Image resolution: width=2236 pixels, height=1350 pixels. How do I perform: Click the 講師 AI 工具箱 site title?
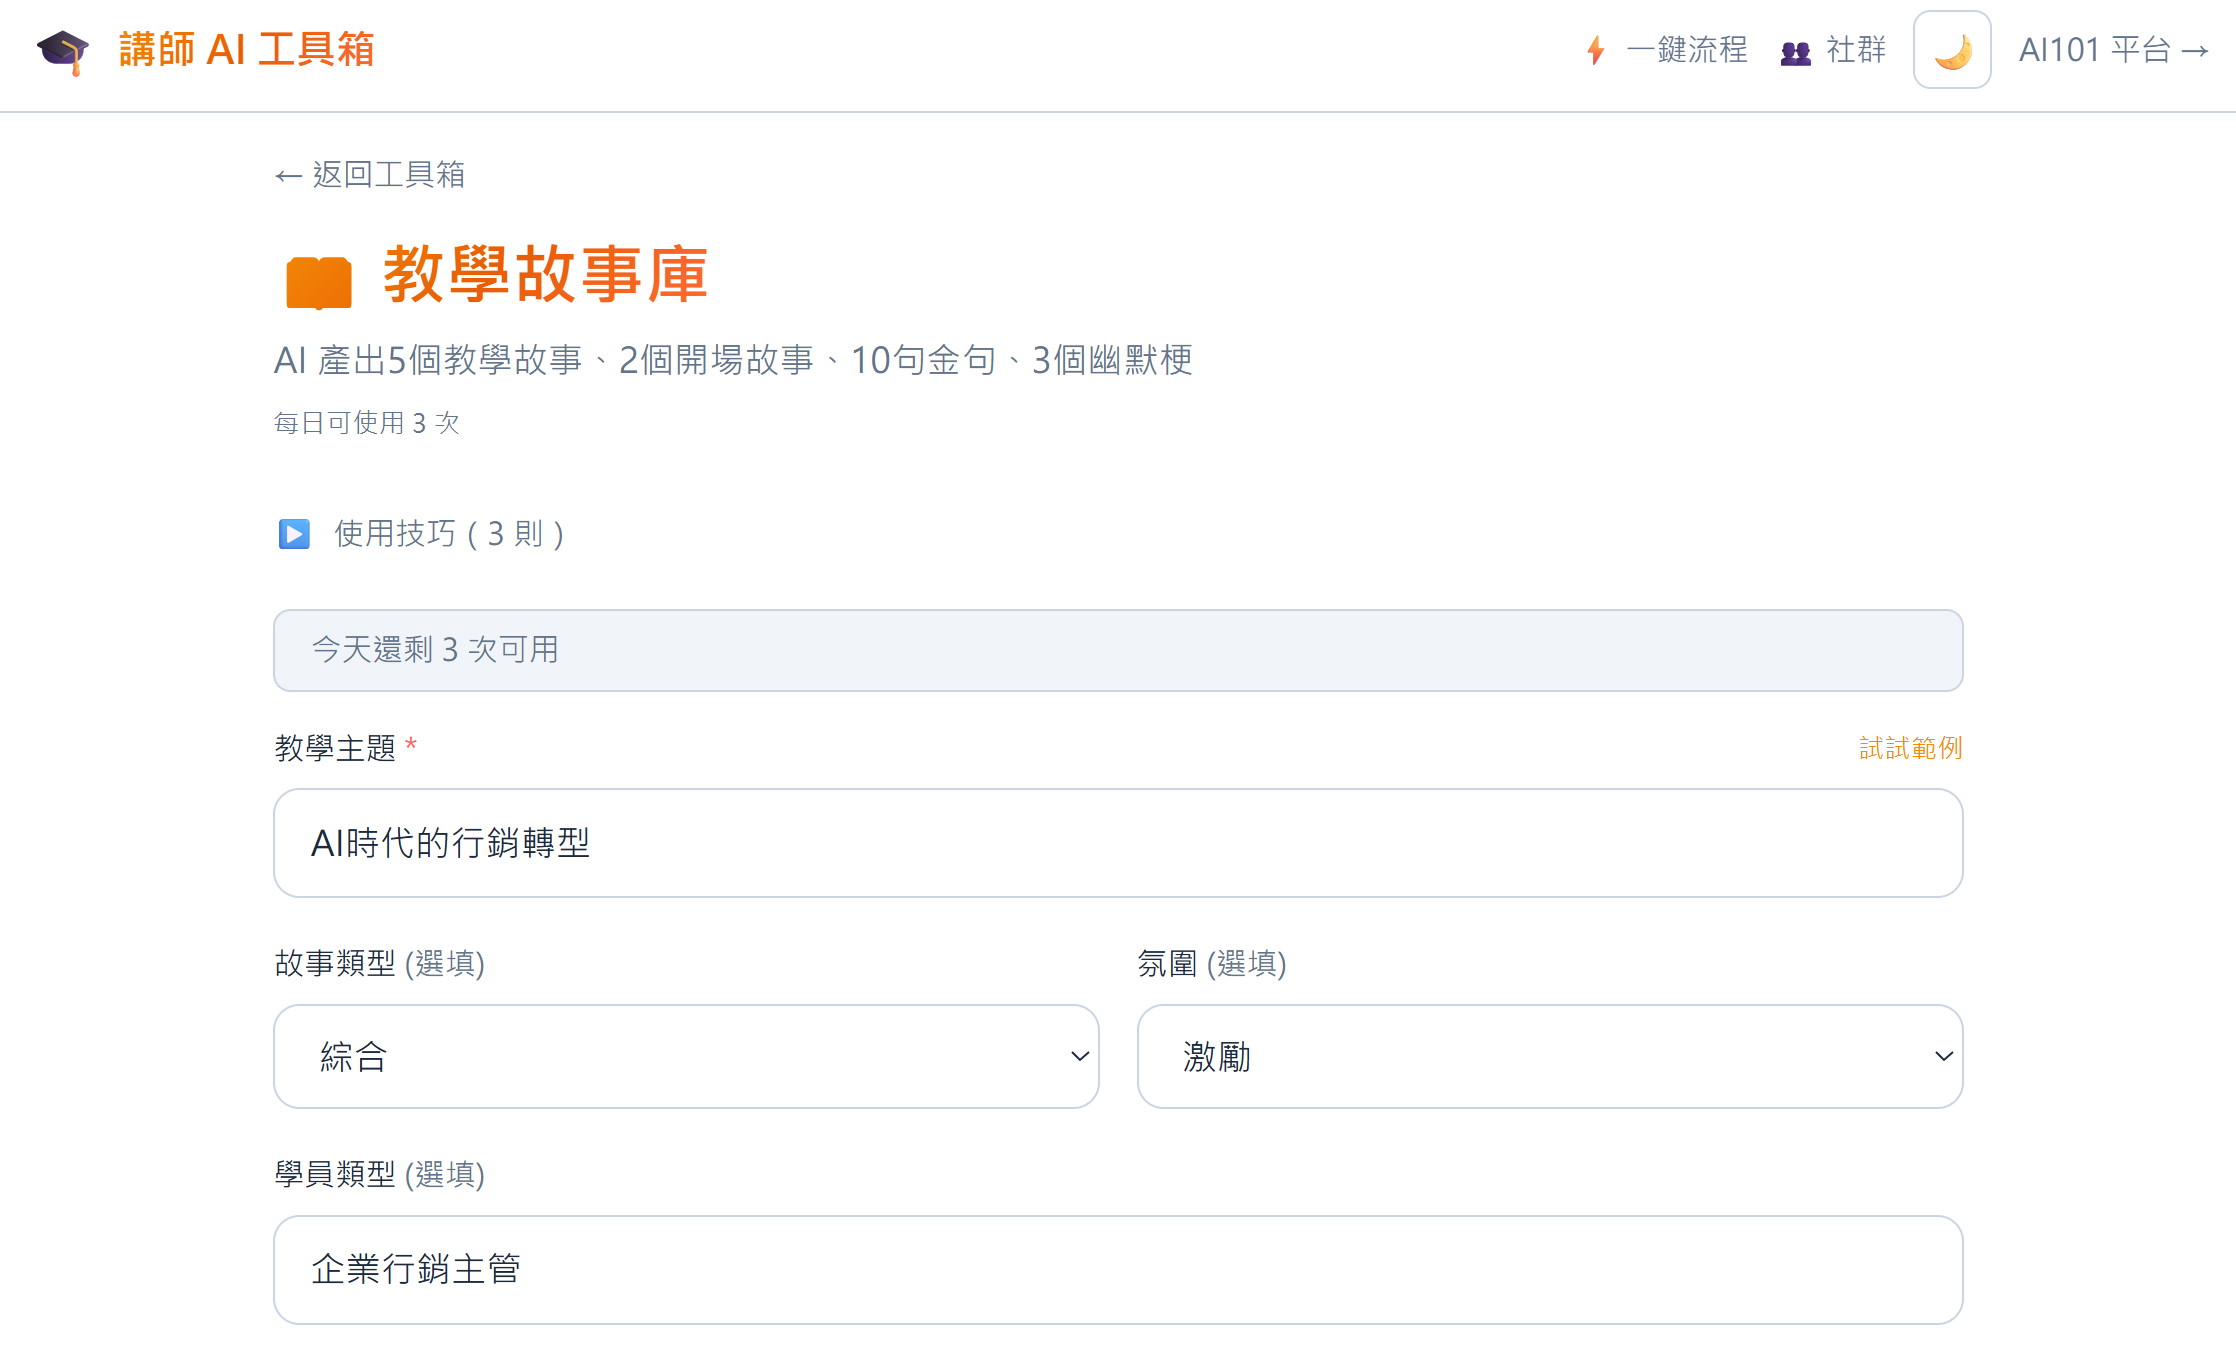point(246,50)
